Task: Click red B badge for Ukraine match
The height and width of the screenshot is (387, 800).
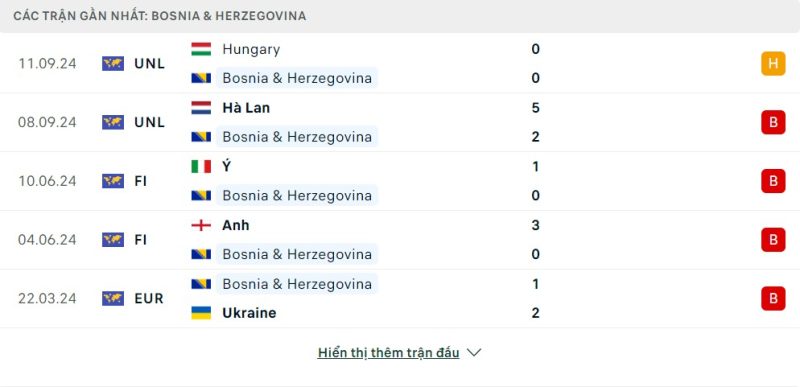Action: tap(773, 298)
